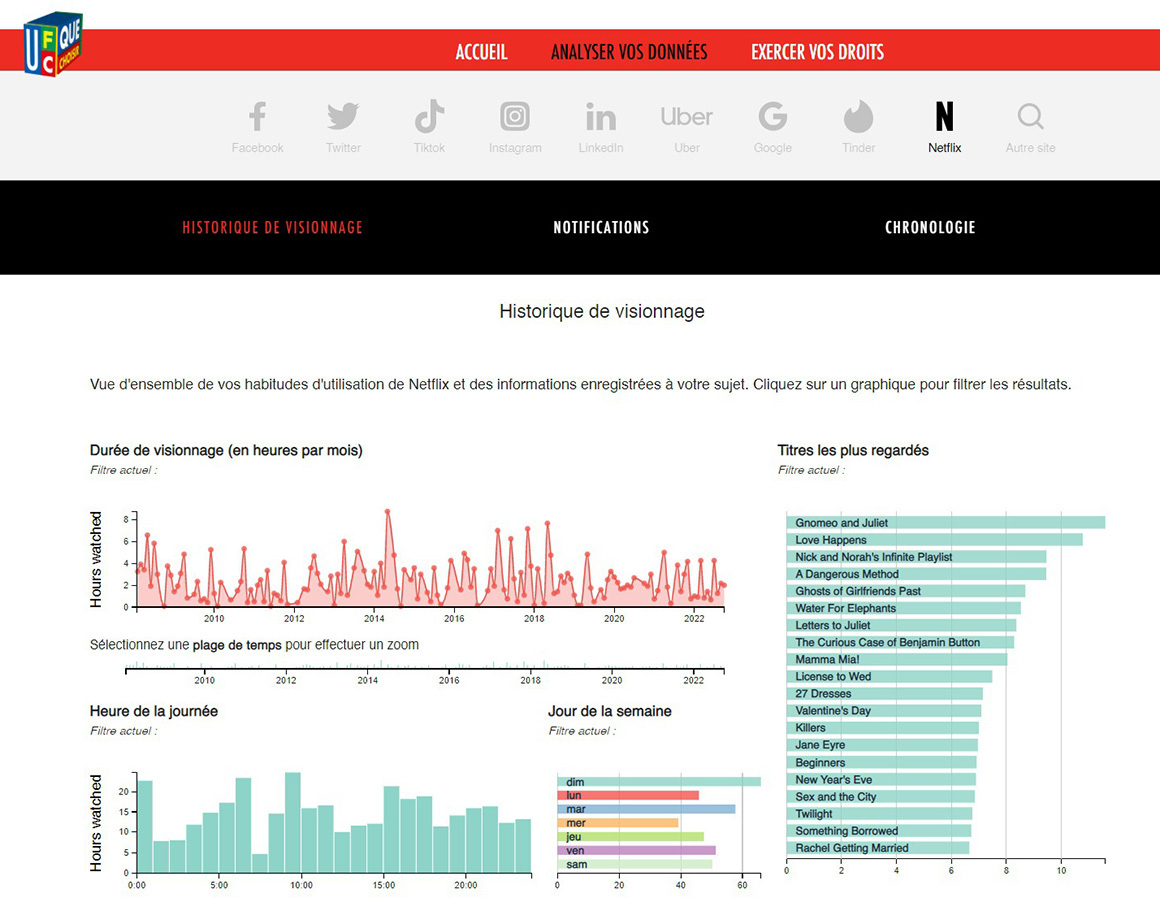Filter weekday chart by purple ven bar
The height and width of the screenshot is (898, 1160).
(x=636, y=851)
